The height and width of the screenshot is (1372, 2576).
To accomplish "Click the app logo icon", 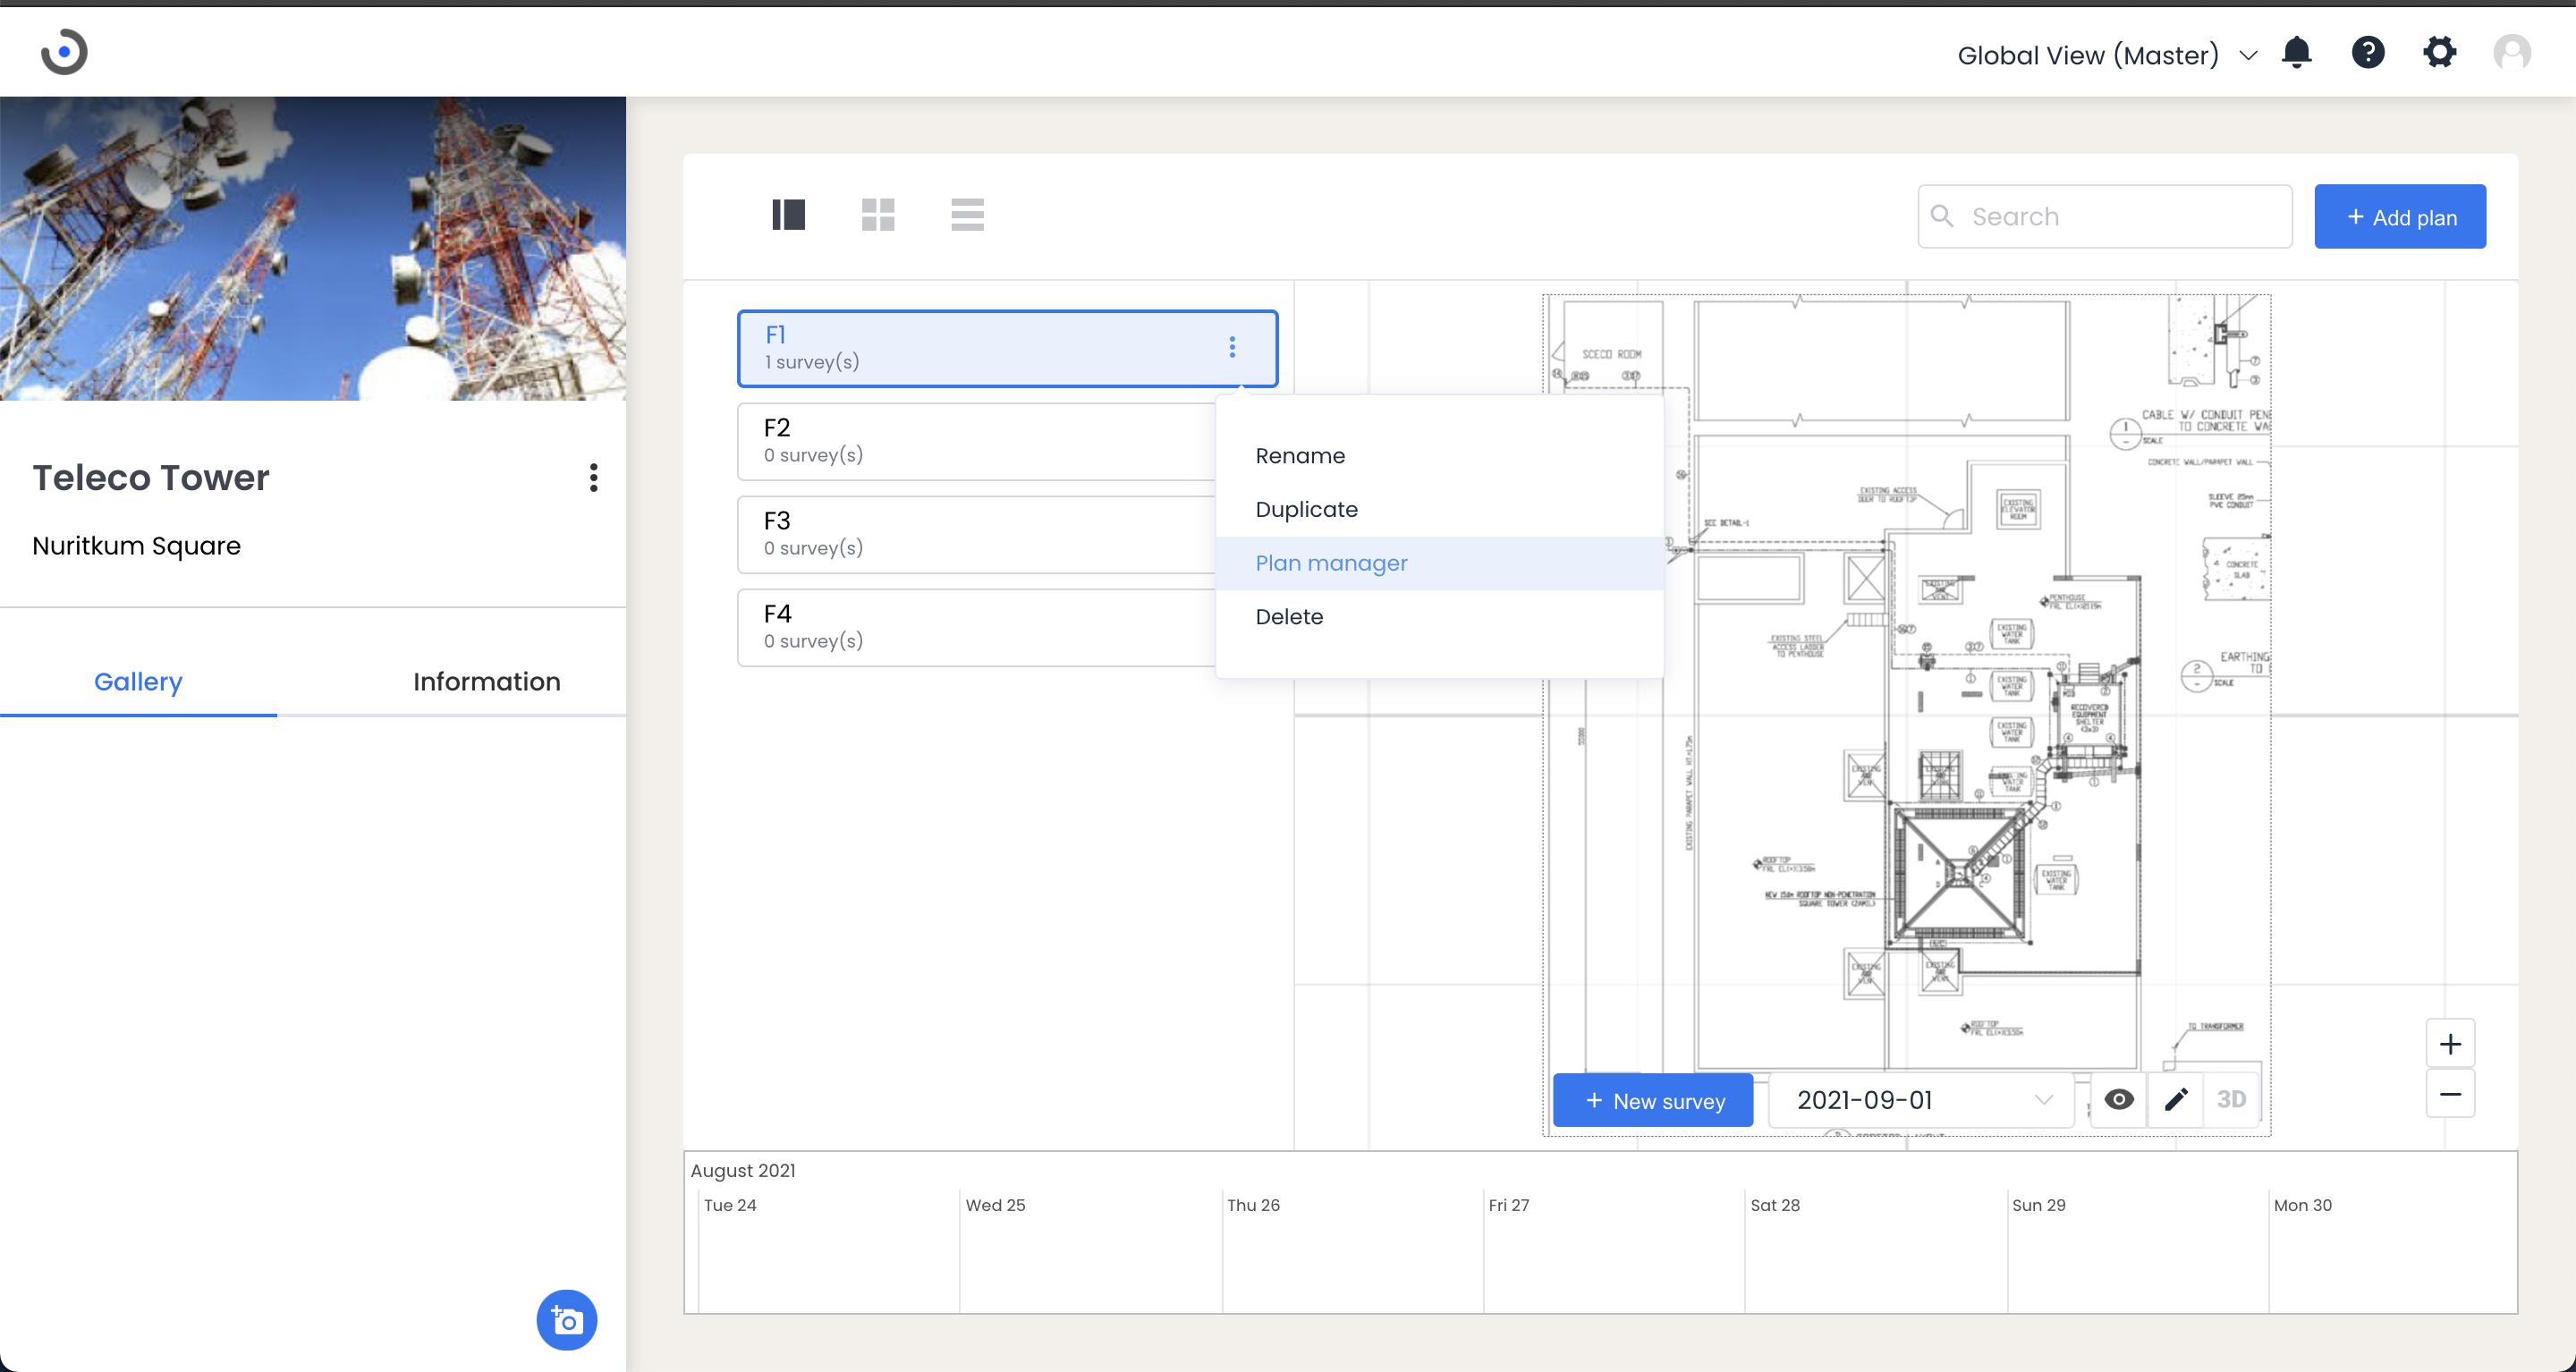I will click(64, 52).
